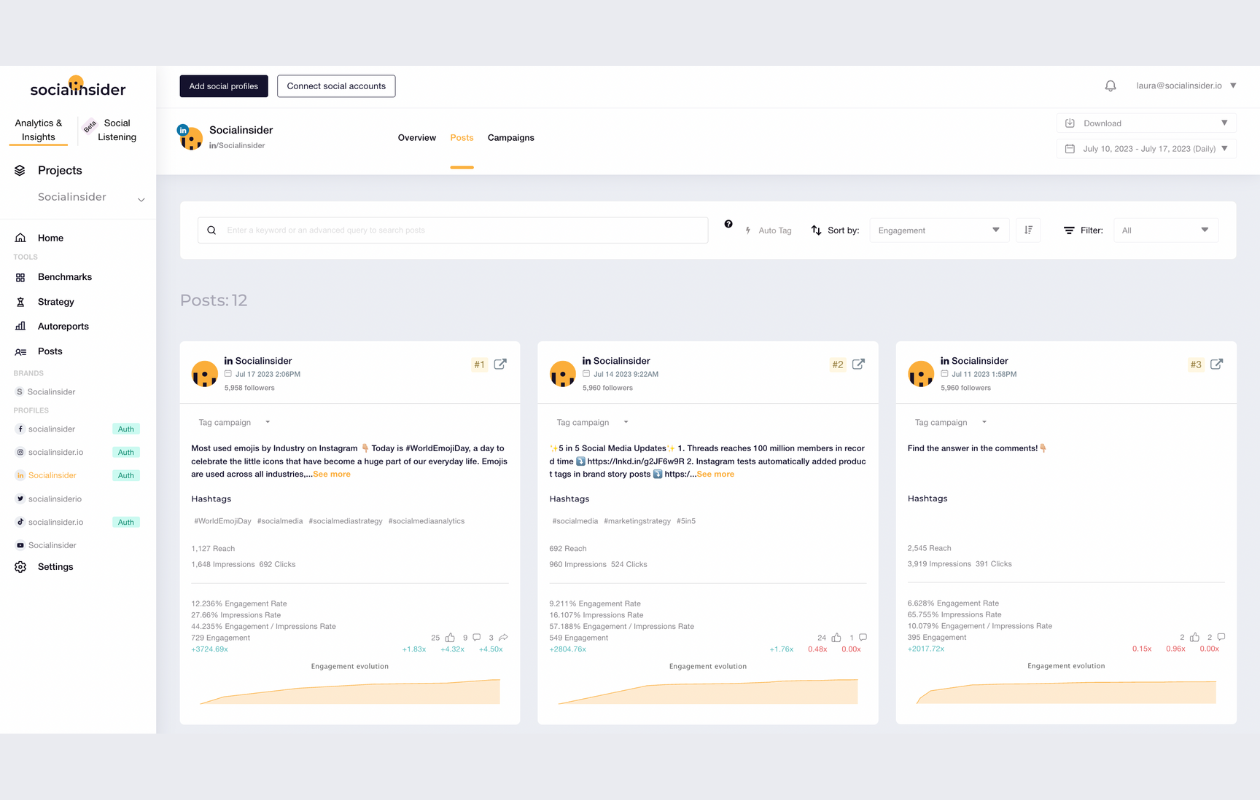Switch to the Campaigns tab

pyautogui.click(x=511, y=138)
